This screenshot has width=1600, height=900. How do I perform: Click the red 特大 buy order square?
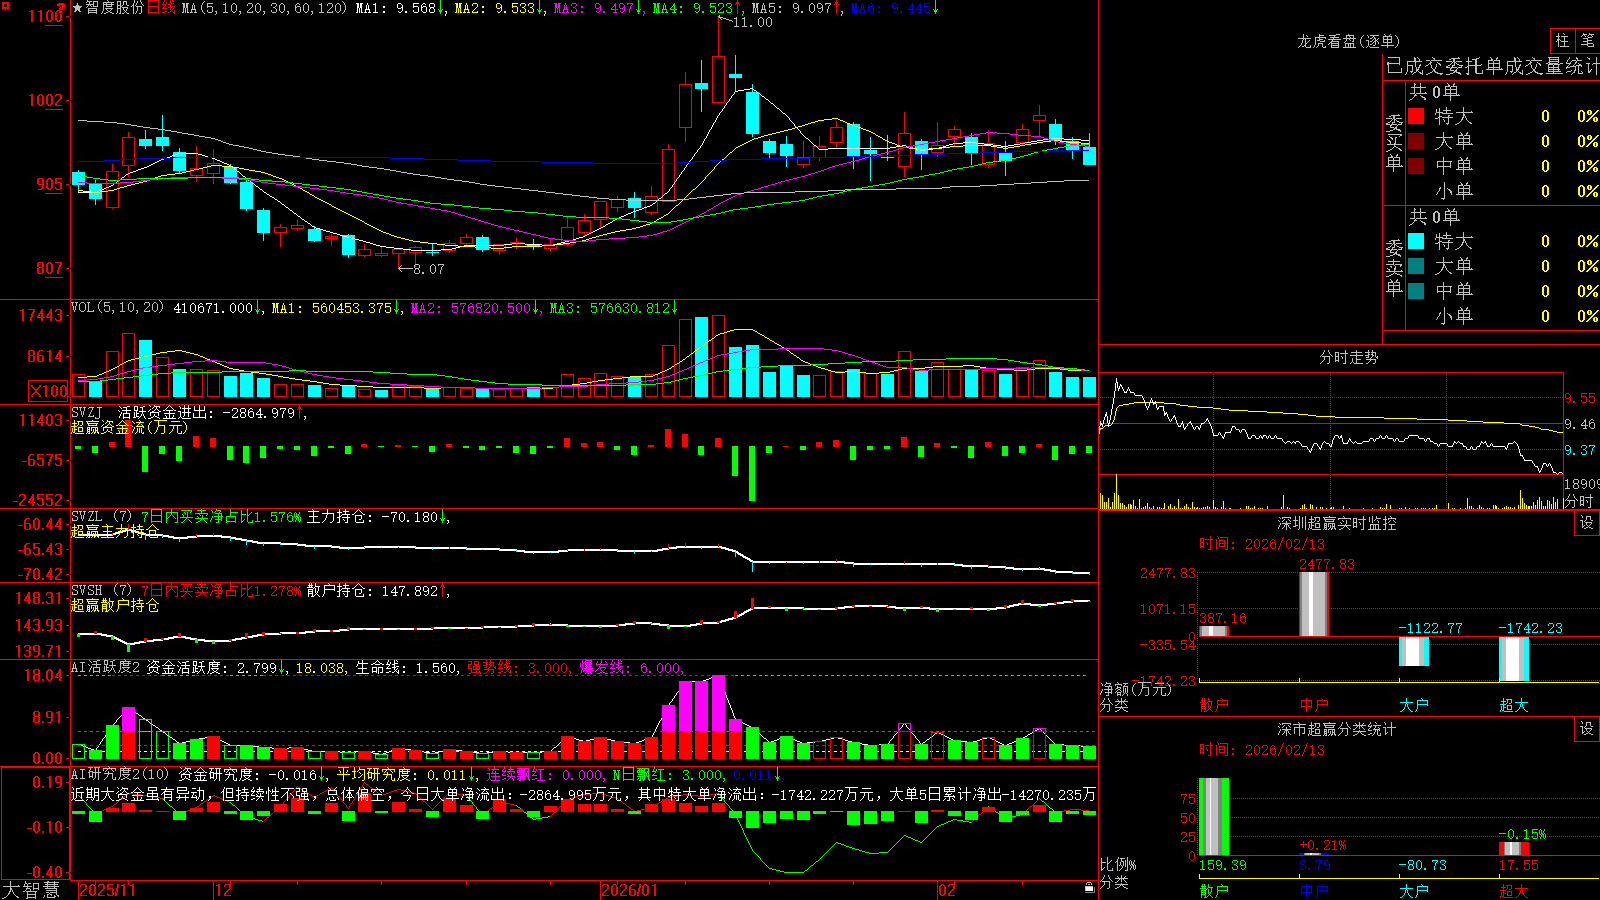[1416, 116]
